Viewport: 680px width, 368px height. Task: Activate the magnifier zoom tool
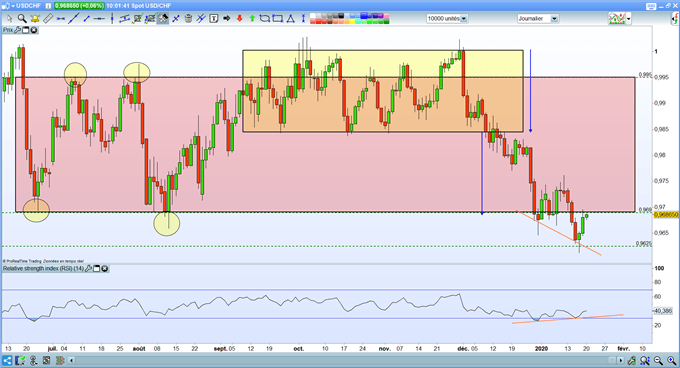(22, 19)
